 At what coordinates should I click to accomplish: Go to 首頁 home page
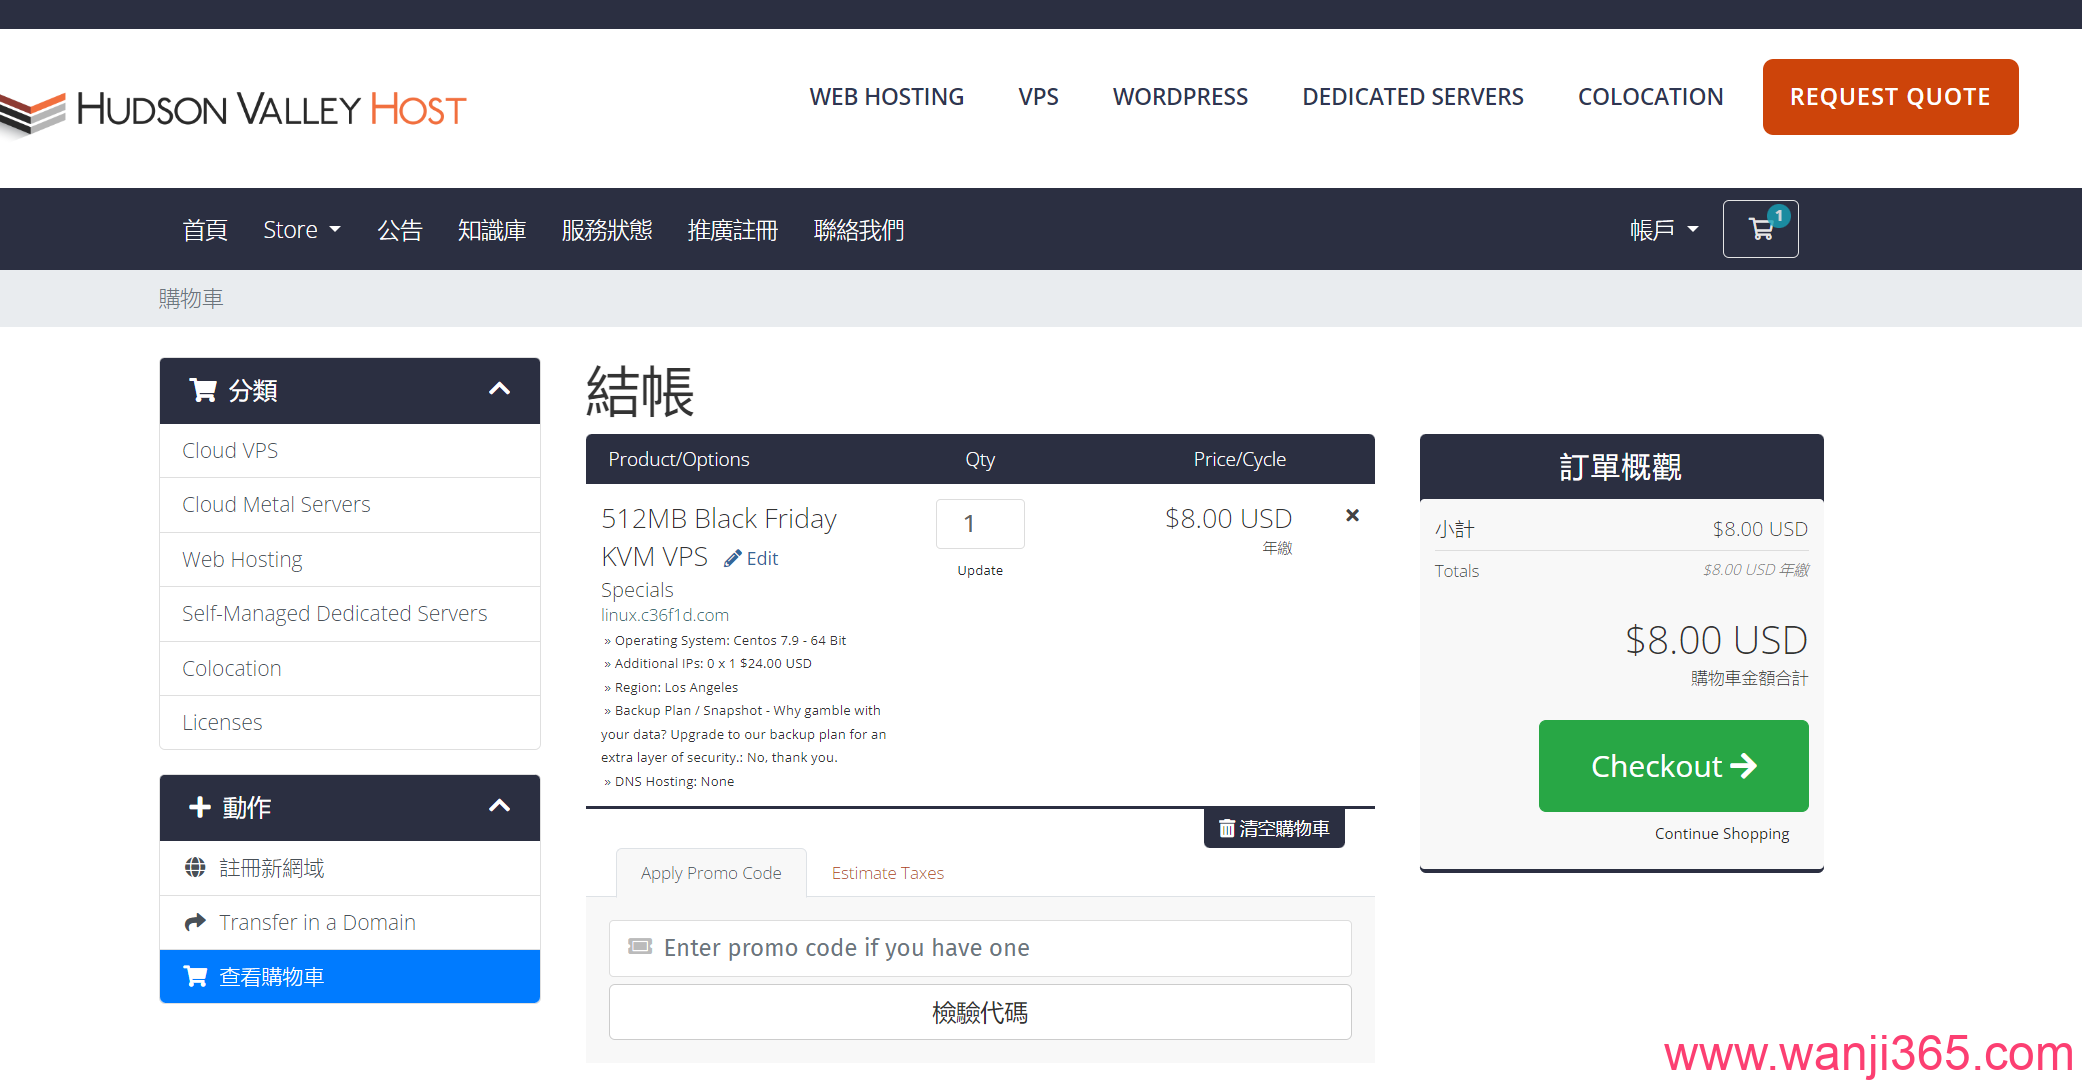205,230
